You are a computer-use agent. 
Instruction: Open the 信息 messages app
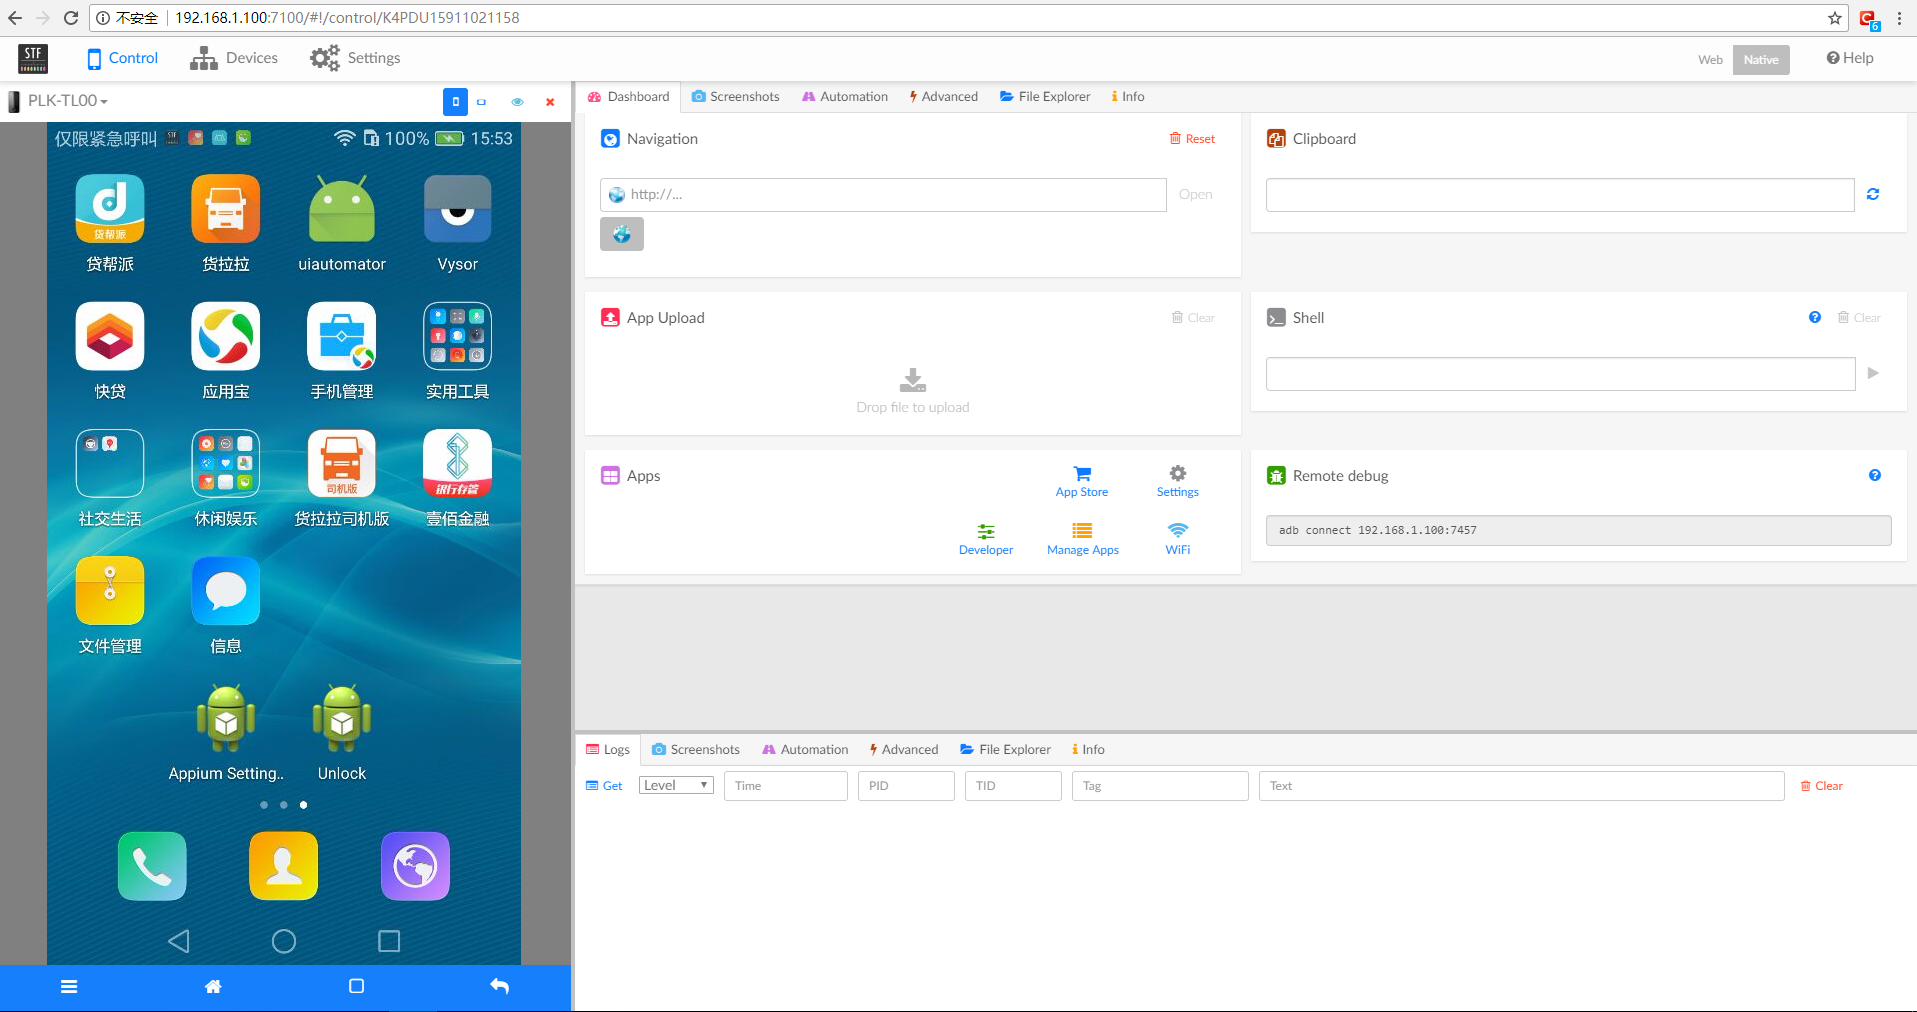pos(226,590)
